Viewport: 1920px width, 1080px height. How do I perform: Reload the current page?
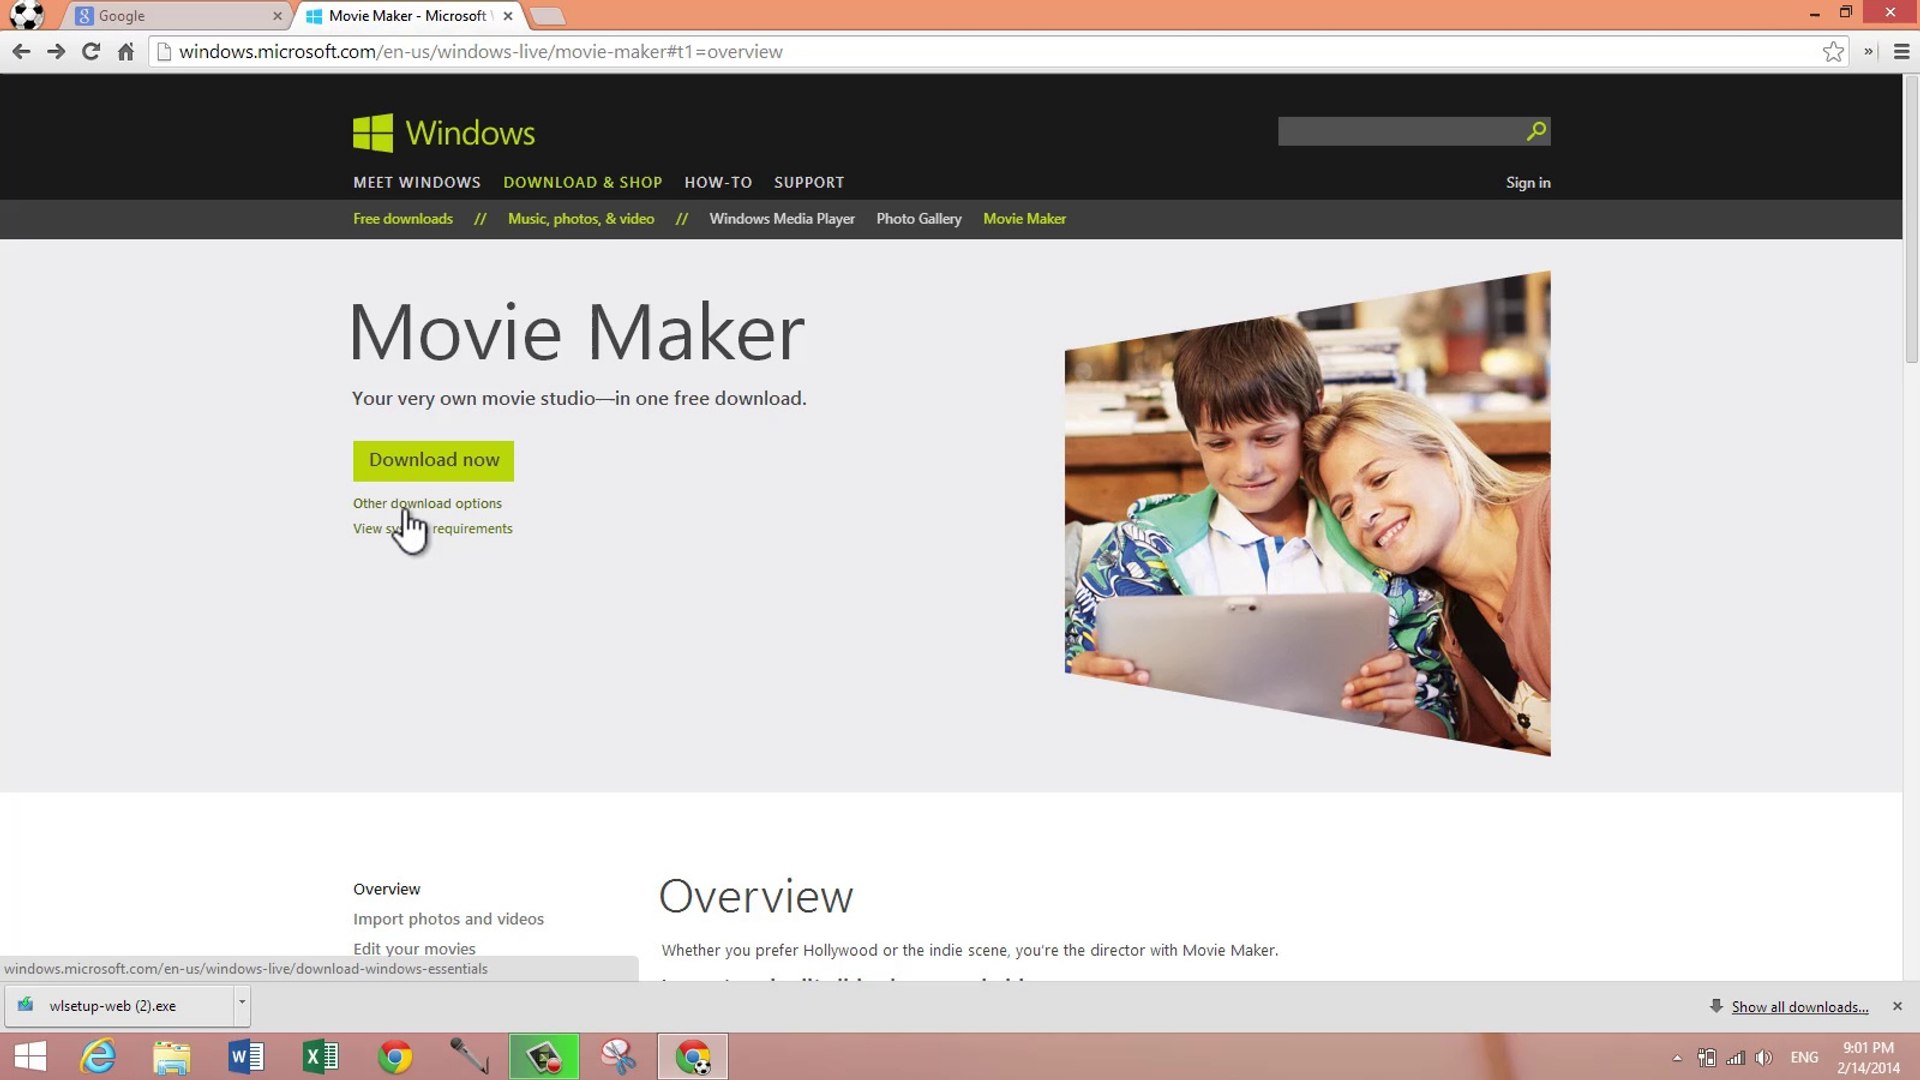pyautogui.click(x=91, y=52)
